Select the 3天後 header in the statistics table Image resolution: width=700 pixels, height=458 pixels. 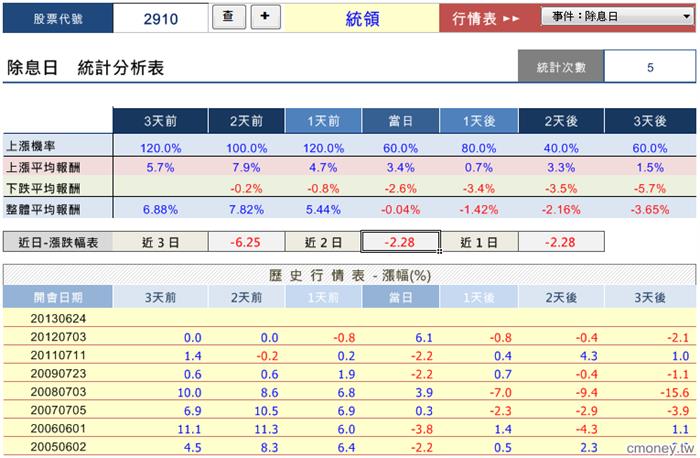pos(650,121)
